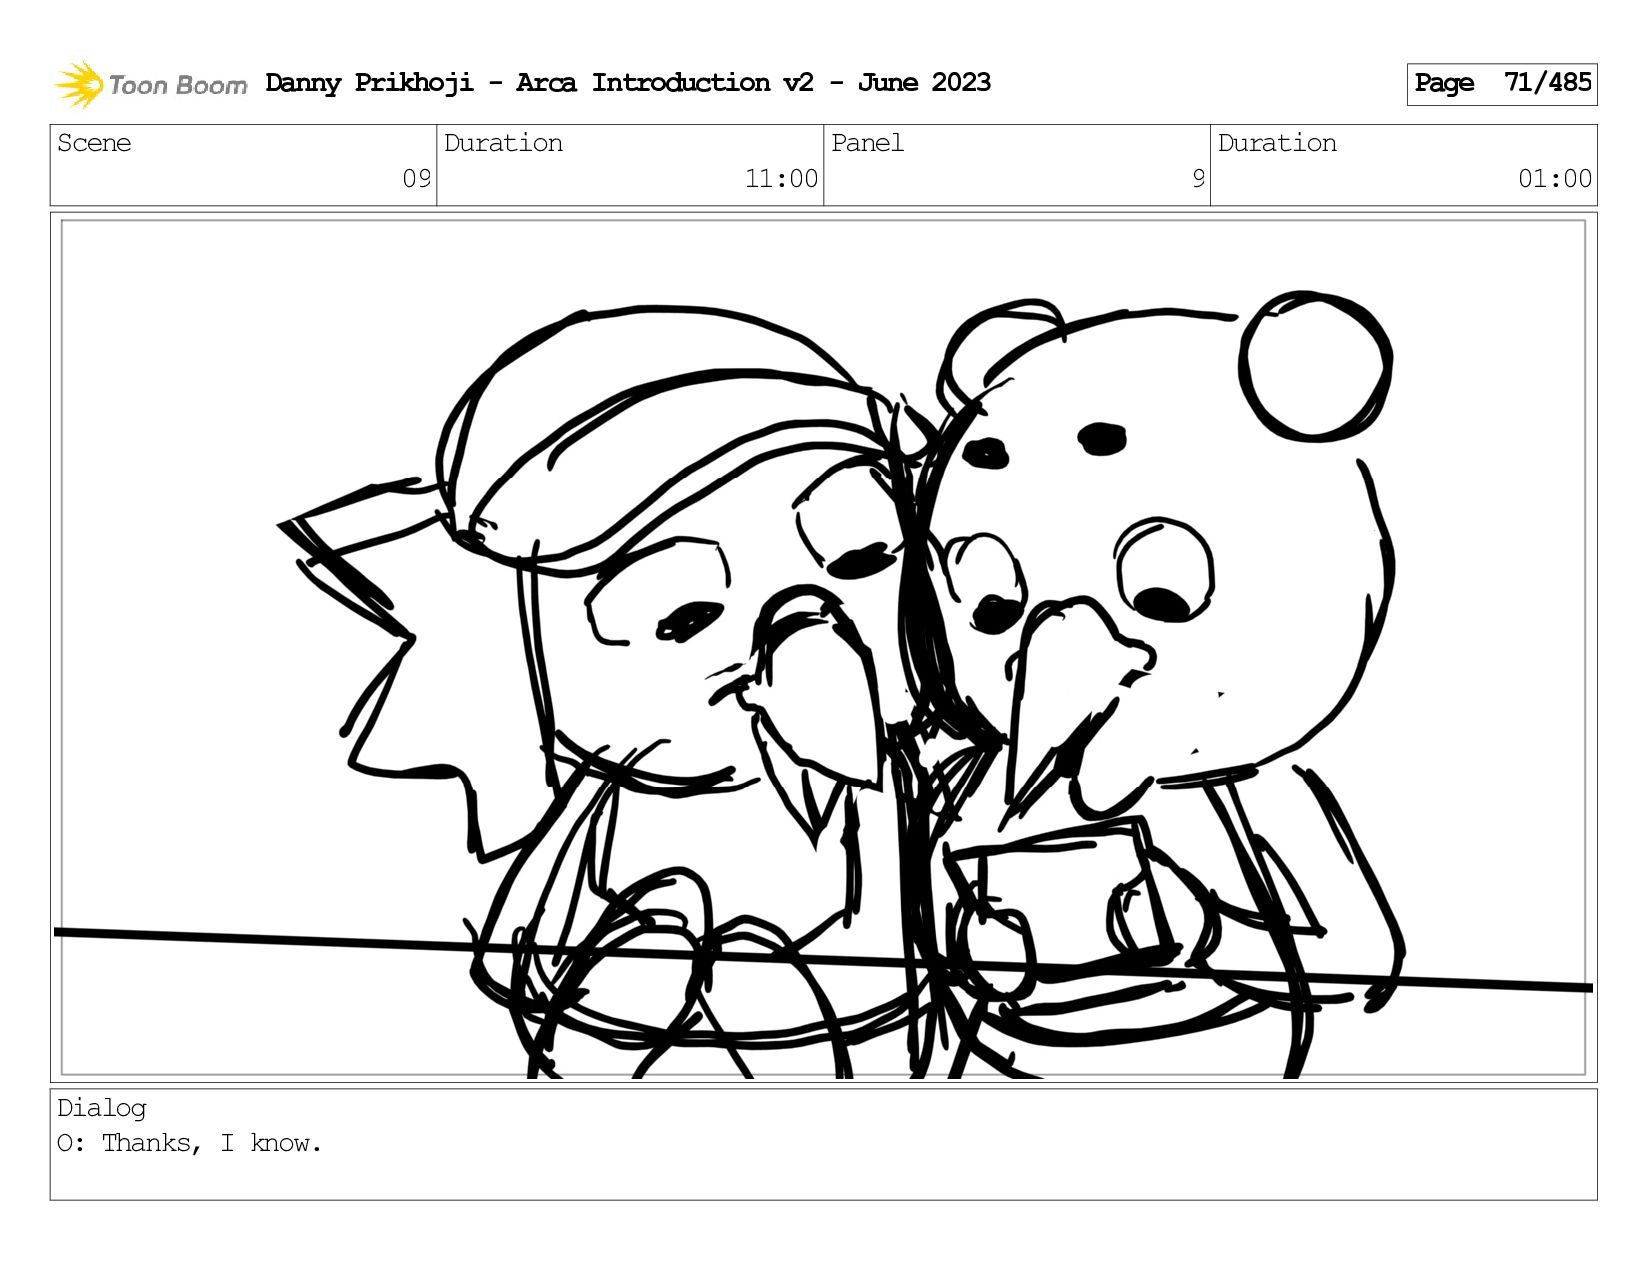Click the 'Page 71/485' box
Image resolution: width=1650 pixels, height=1275 pixels.
[x=1502, y=84]
